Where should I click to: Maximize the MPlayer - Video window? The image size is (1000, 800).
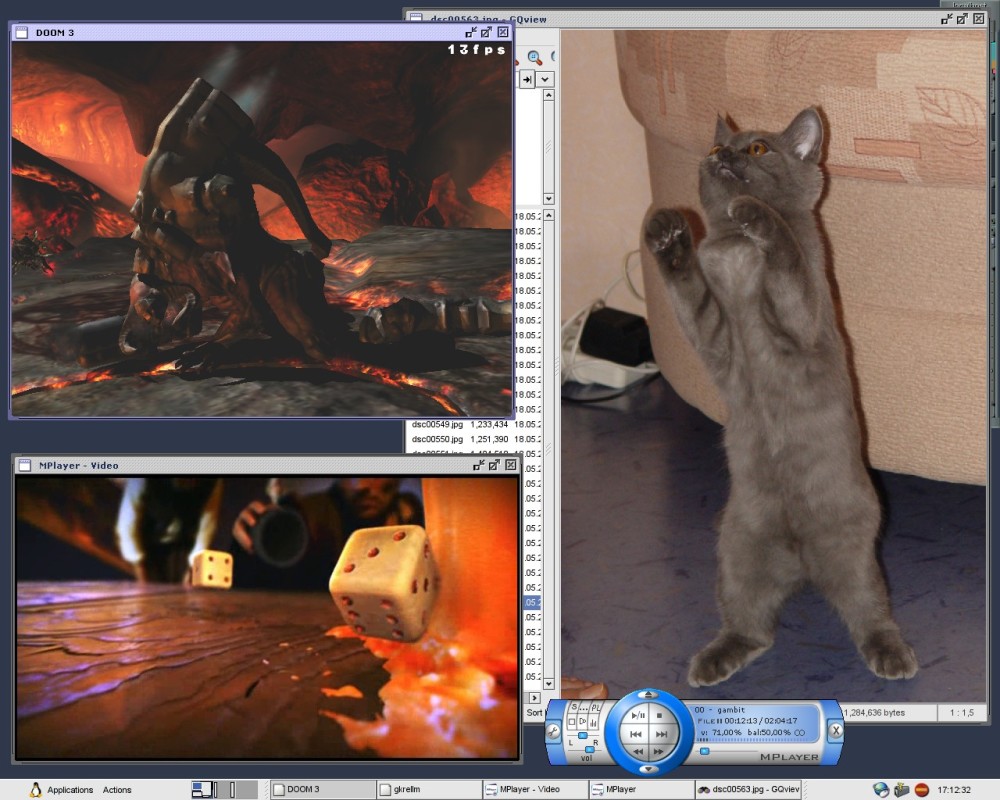point(494,465)
